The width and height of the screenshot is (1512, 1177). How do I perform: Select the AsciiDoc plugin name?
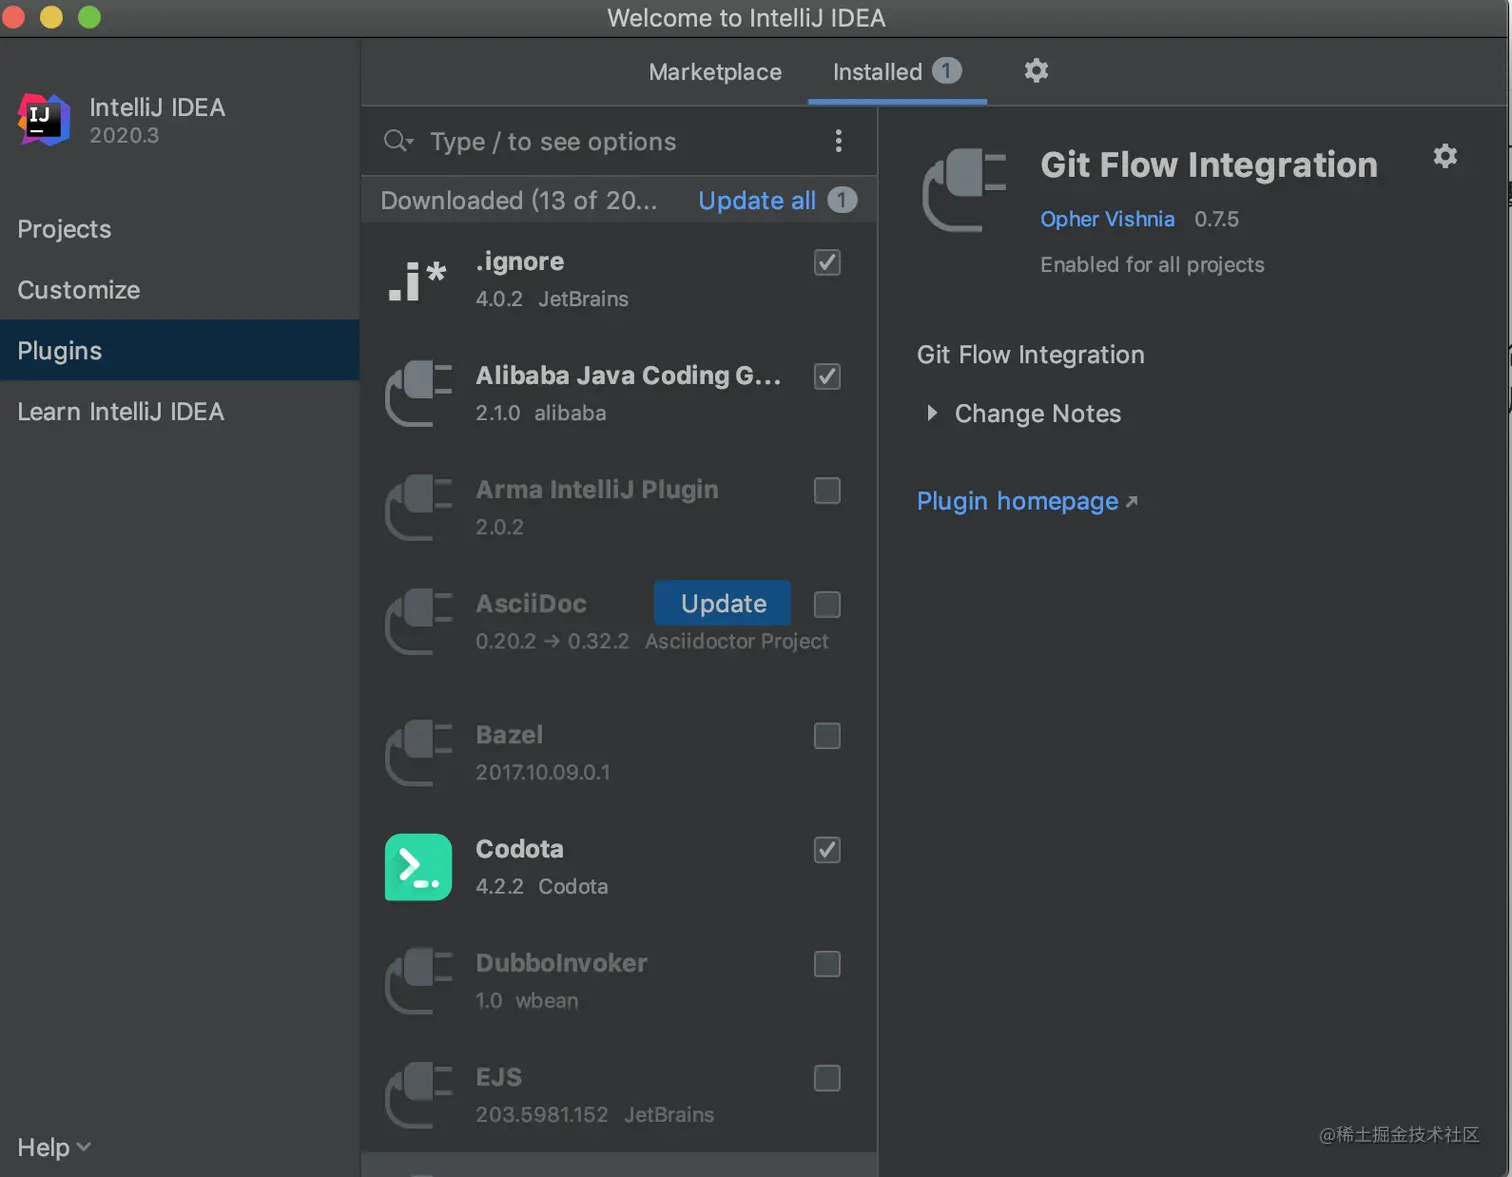click(x=531, y=604)
